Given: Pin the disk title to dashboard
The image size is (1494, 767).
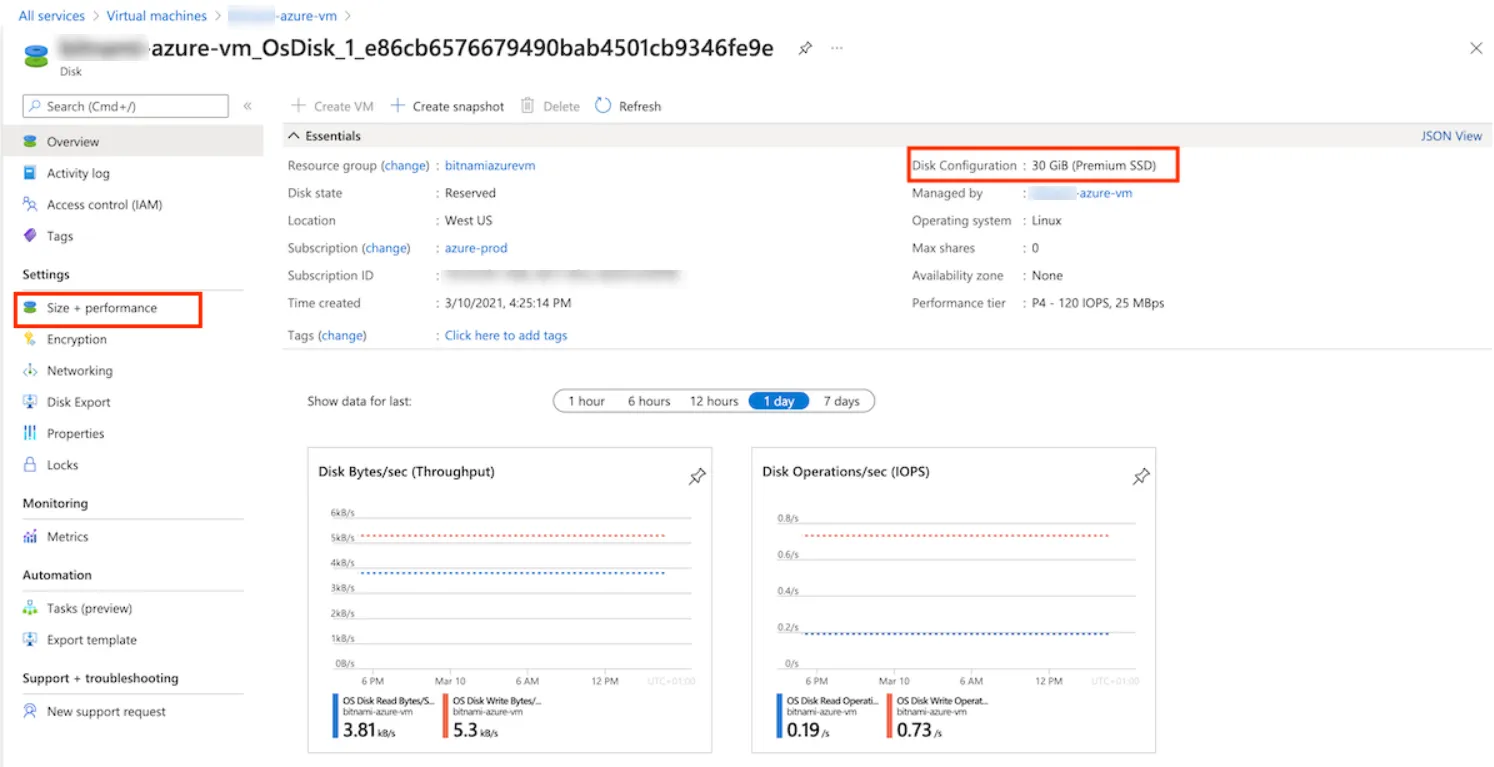Looking at the screenshot, I should [x=805, y=48].
